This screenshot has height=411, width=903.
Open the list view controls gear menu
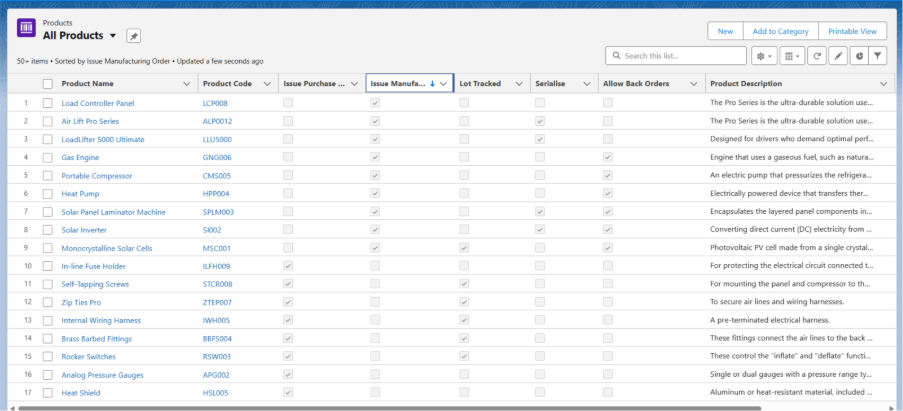coord(764,56)
